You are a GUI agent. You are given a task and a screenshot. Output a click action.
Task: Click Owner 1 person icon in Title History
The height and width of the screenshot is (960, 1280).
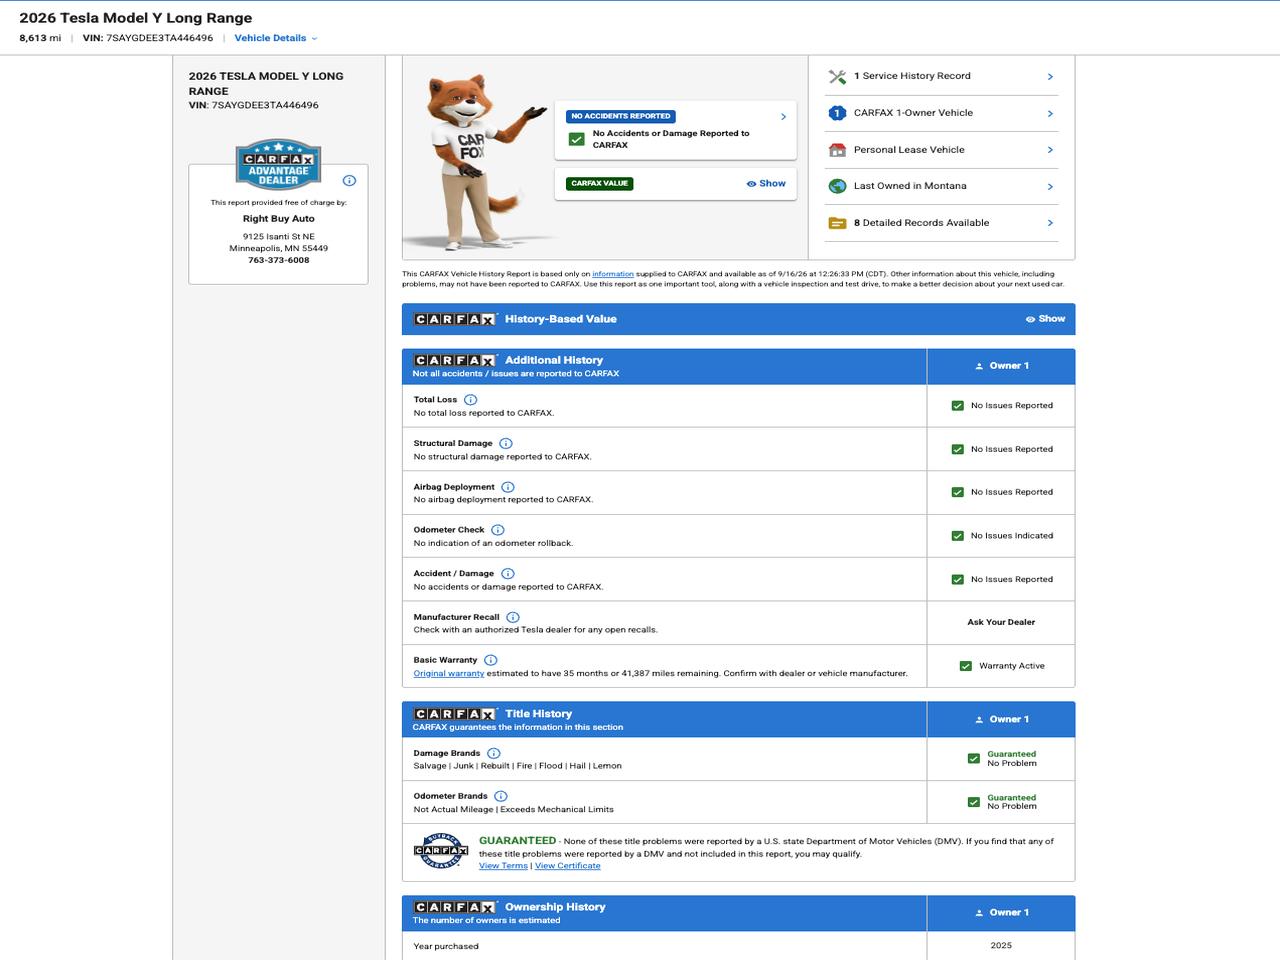[979, 720]
